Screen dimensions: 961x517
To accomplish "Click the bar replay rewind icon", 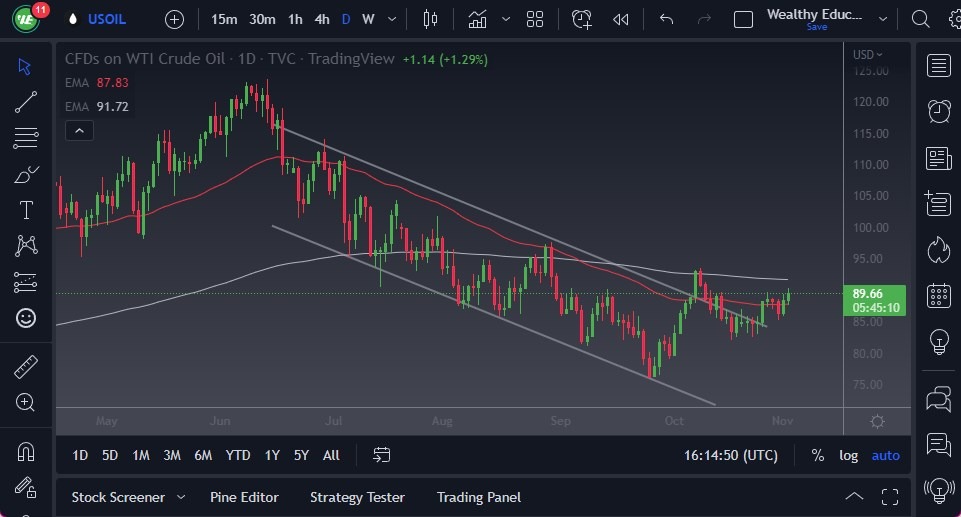I will tap(621, 19).
